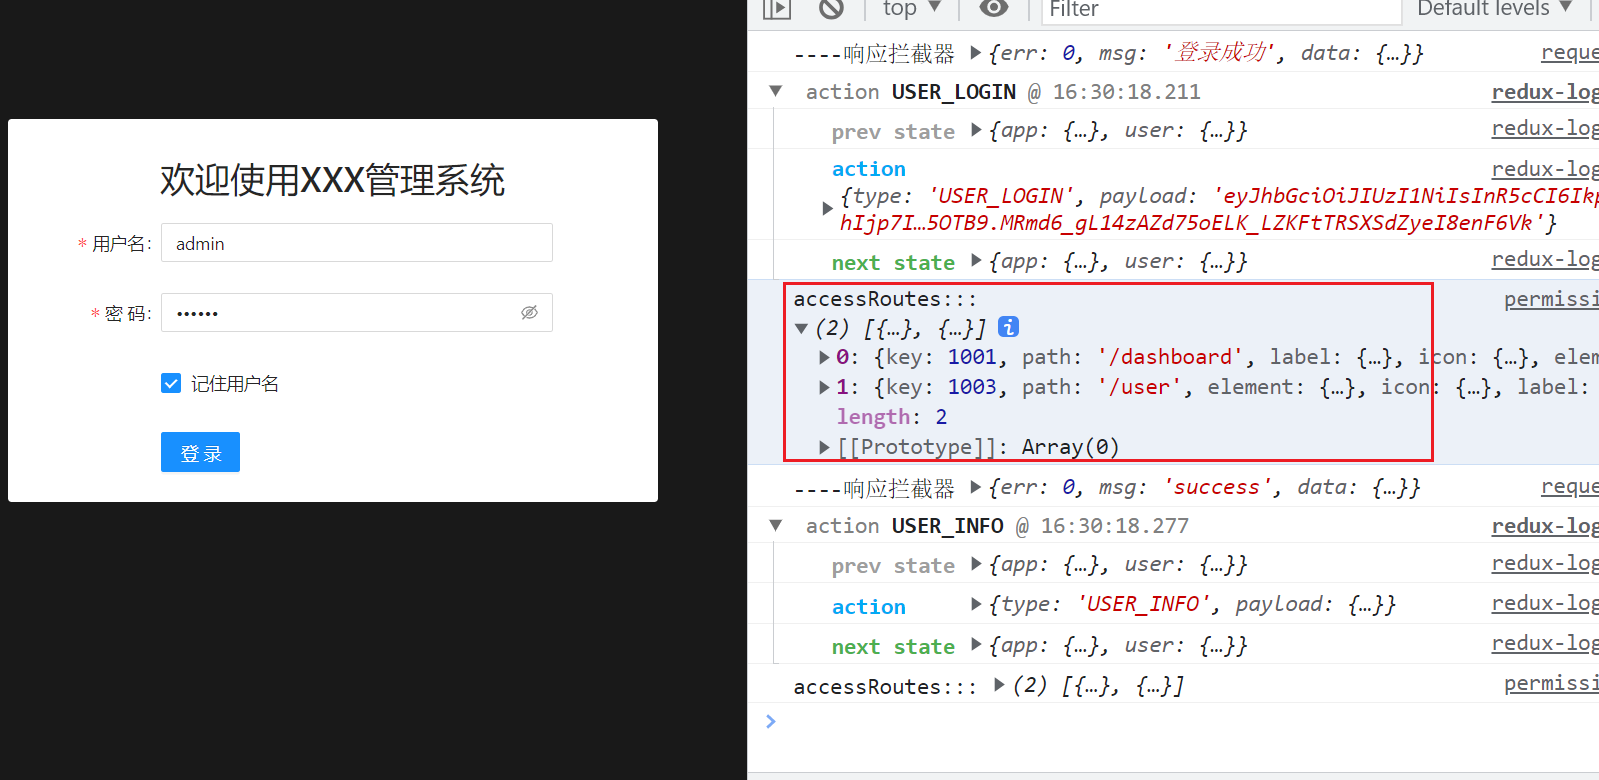Screen dimensions: 1599x780
Task: Open live expression eye icon
Action: (x=993, y=8)
